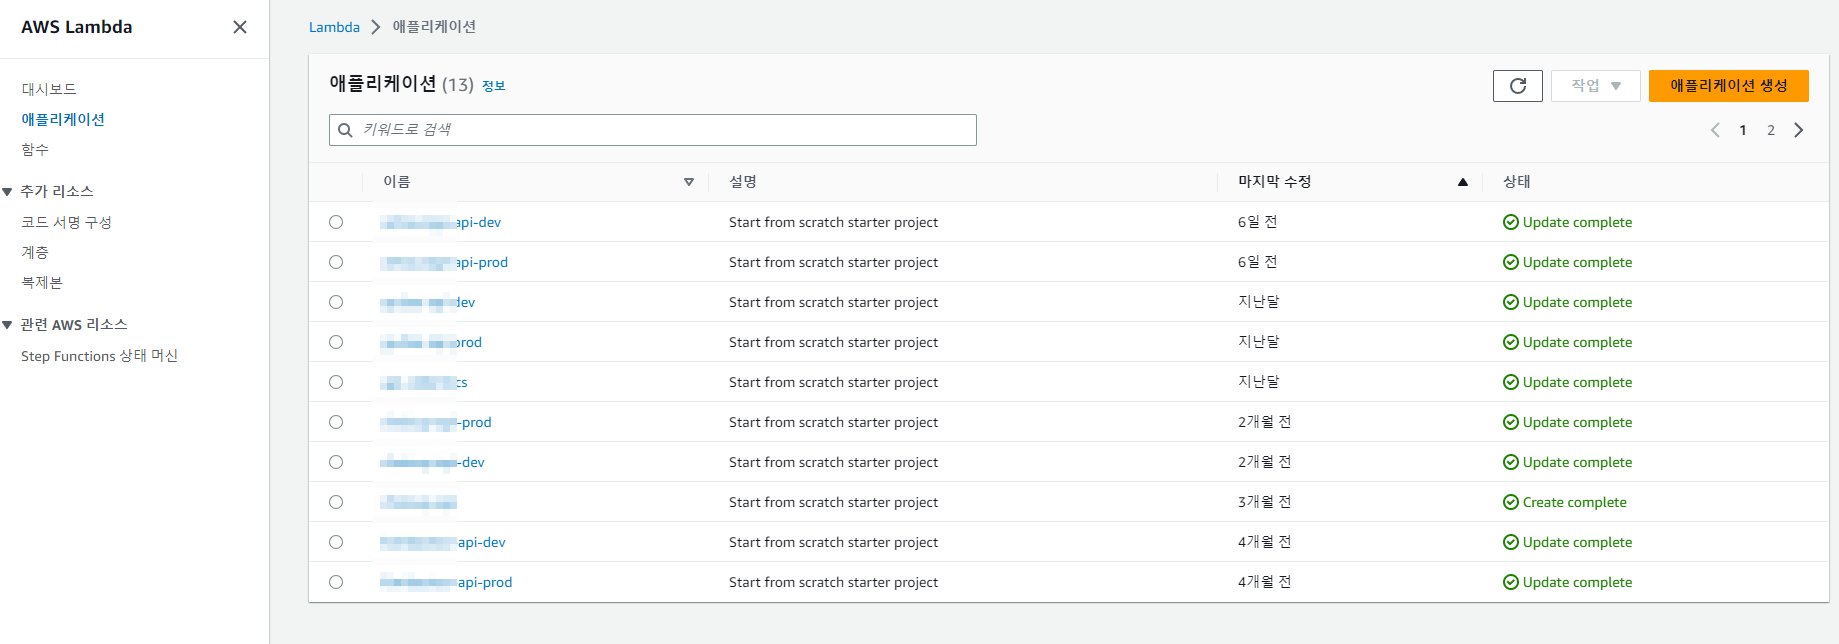1839x644 pixels.
Task: Go to previous page arrow in pagination
Action: [1715, 130]
